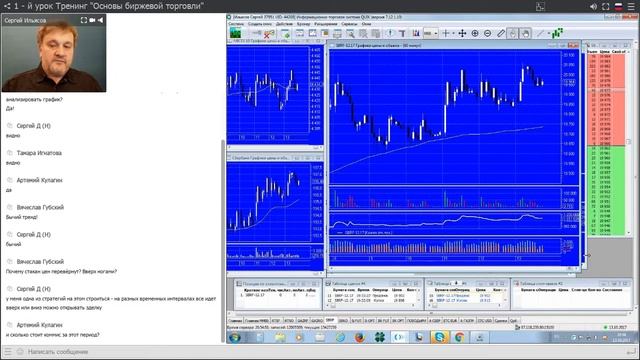Switch the webinar player to fullscreen

point(606,7)
